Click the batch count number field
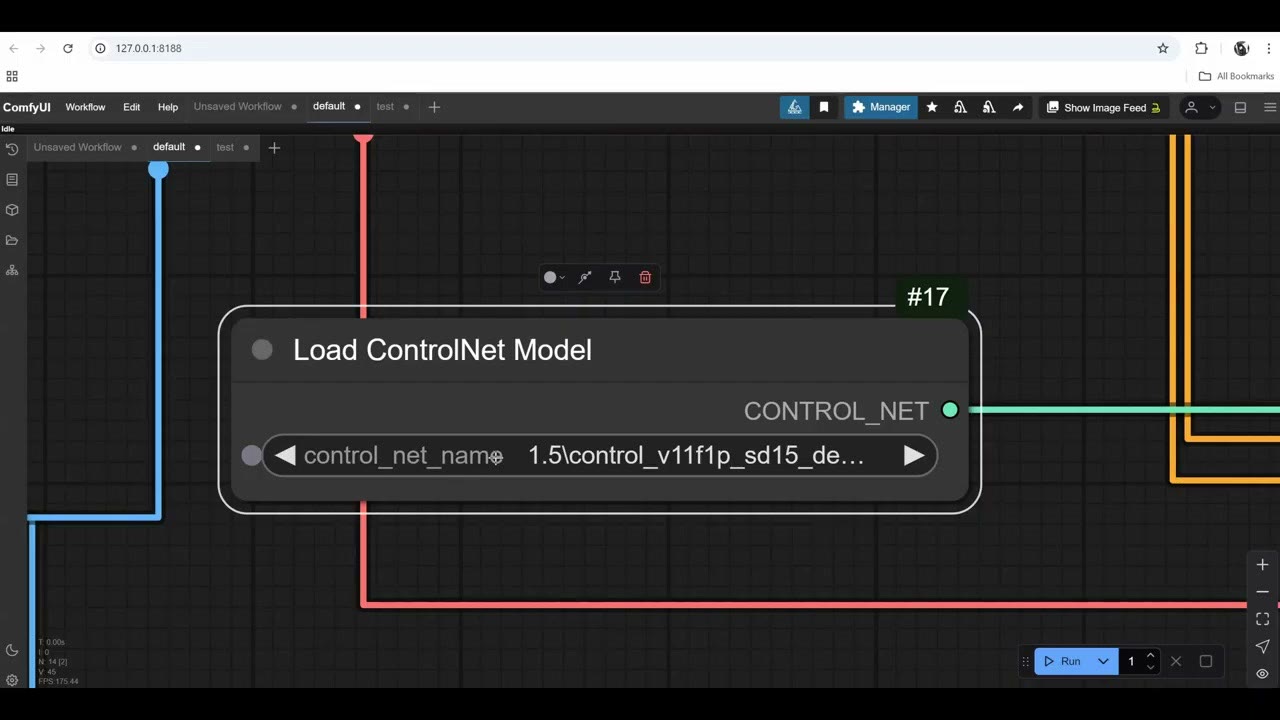Viewport: 1280px width, 720px height. click(1131, 661)
